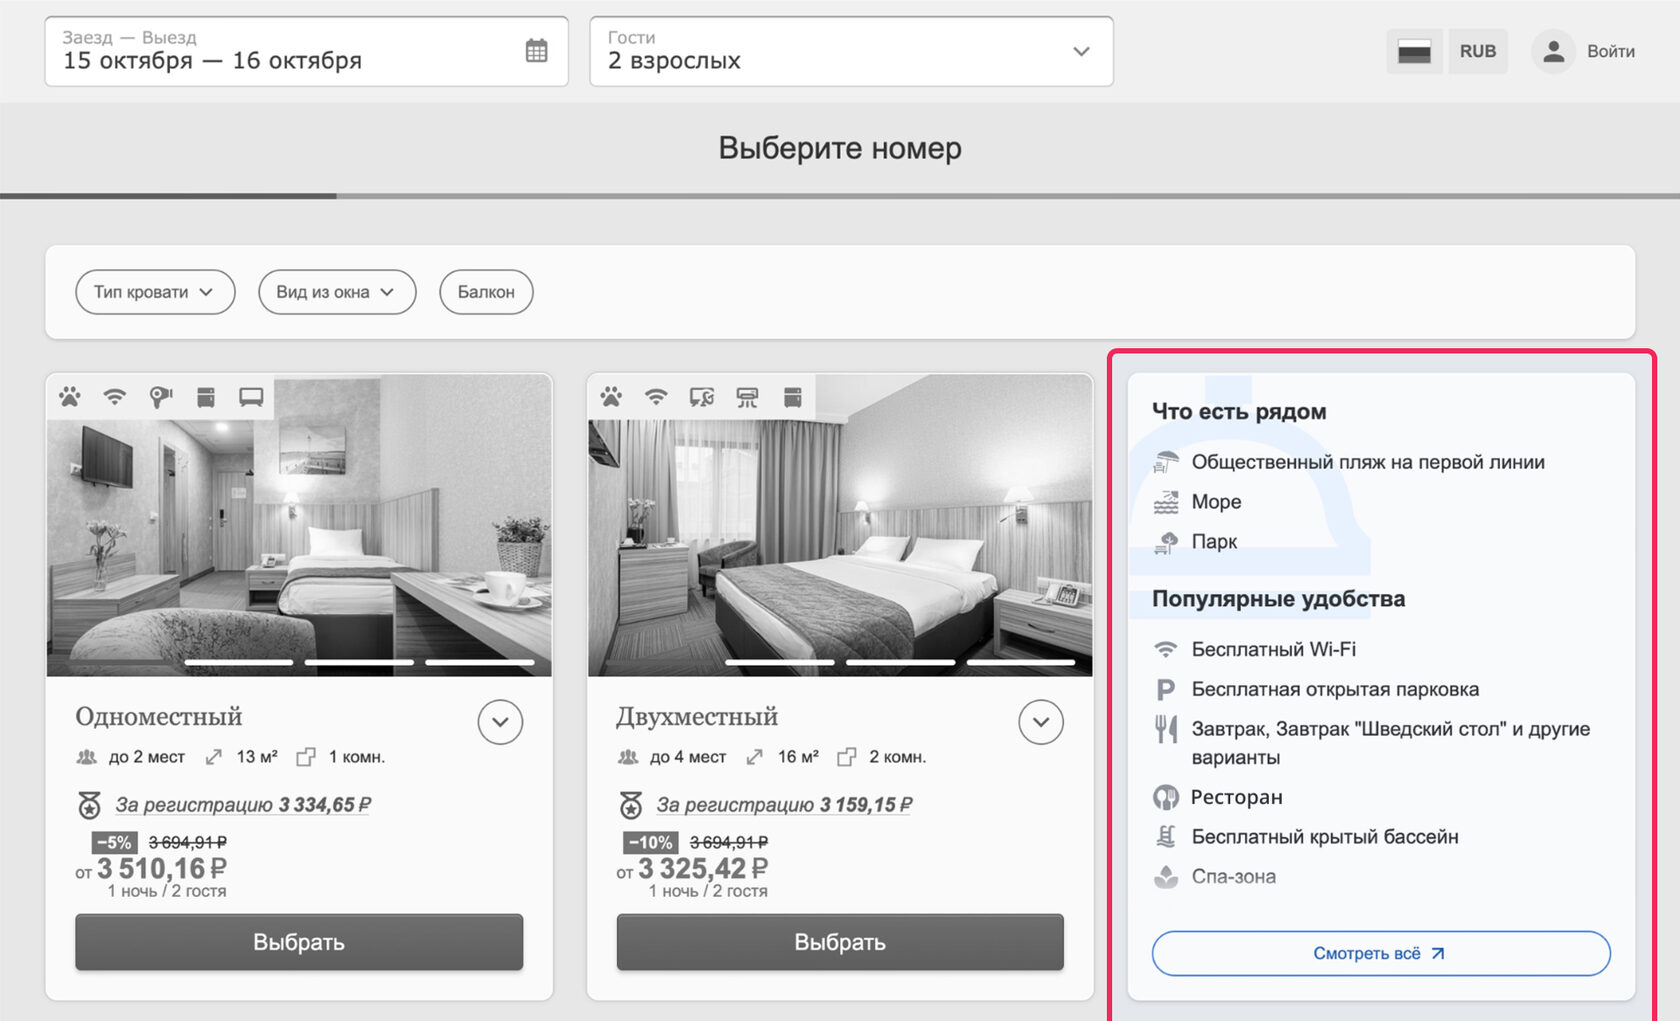
Task: Open the Смотреть всё amenities link
Action: [1381, 953]
